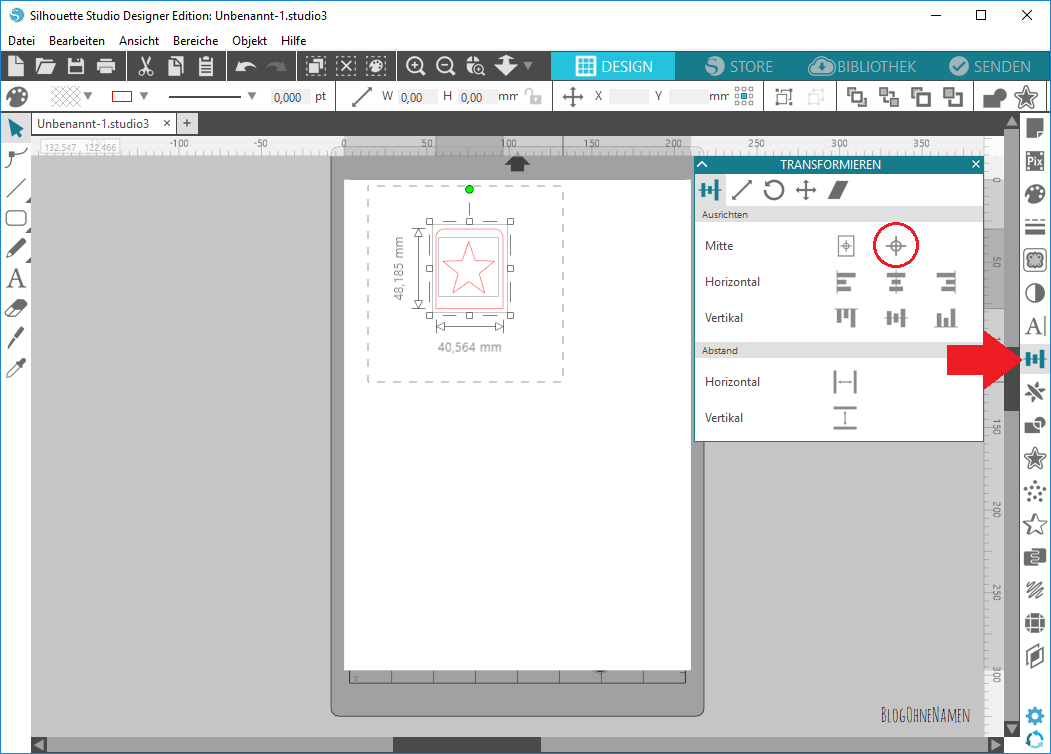Click the red line color swatch
Image resolution: width=1051 pixels, height=754 pixels.
pyautogui.click(x=122, y=97)
